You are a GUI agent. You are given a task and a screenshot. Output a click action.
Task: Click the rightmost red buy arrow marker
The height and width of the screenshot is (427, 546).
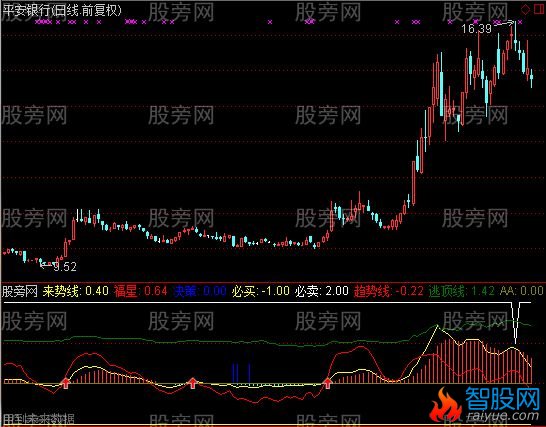(327, 383)
